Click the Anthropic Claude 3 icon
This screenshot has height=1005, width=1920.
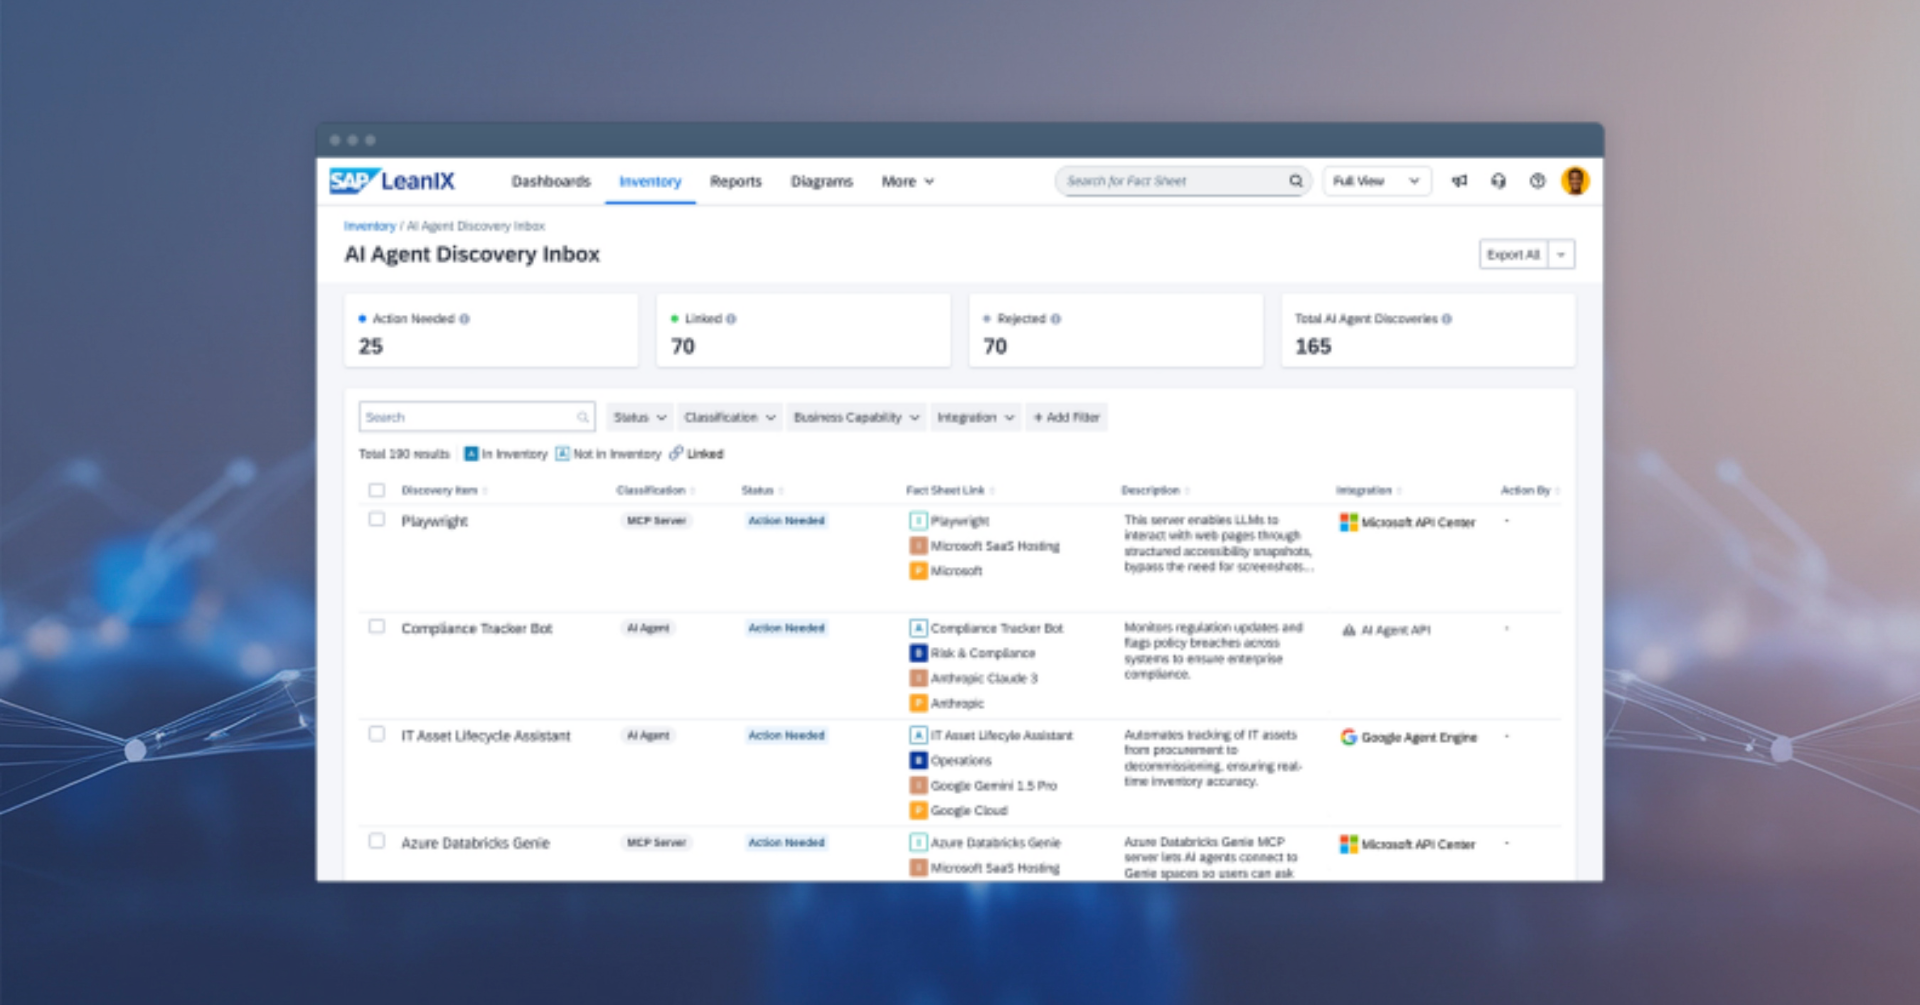pos(918,678)
